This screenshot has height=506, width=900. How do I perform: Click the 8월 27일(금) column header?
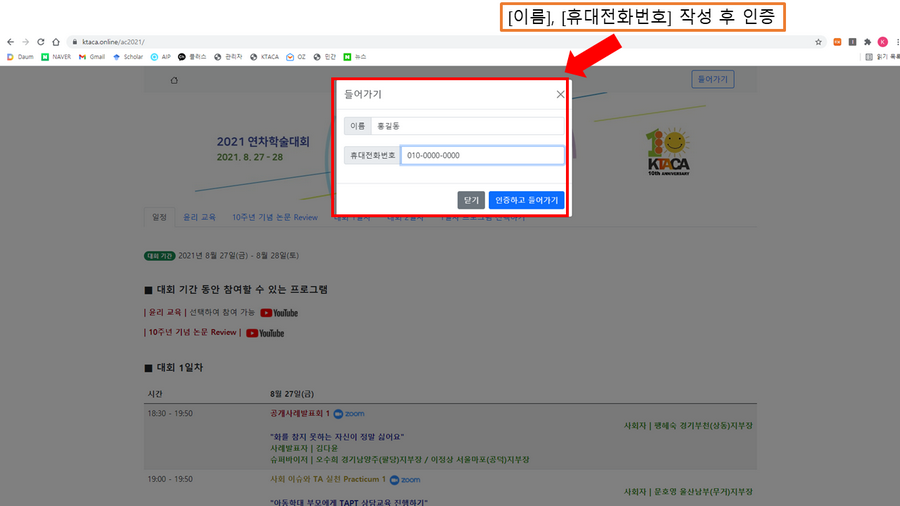(x=292, y=394)
